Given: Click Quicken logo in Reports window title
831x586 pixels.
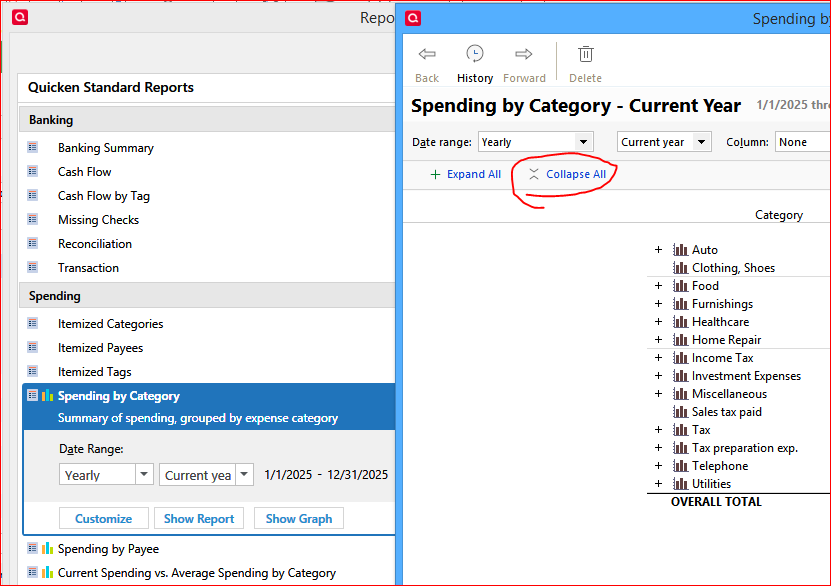Looking at the screenshot, I should [x=20, y=17].
